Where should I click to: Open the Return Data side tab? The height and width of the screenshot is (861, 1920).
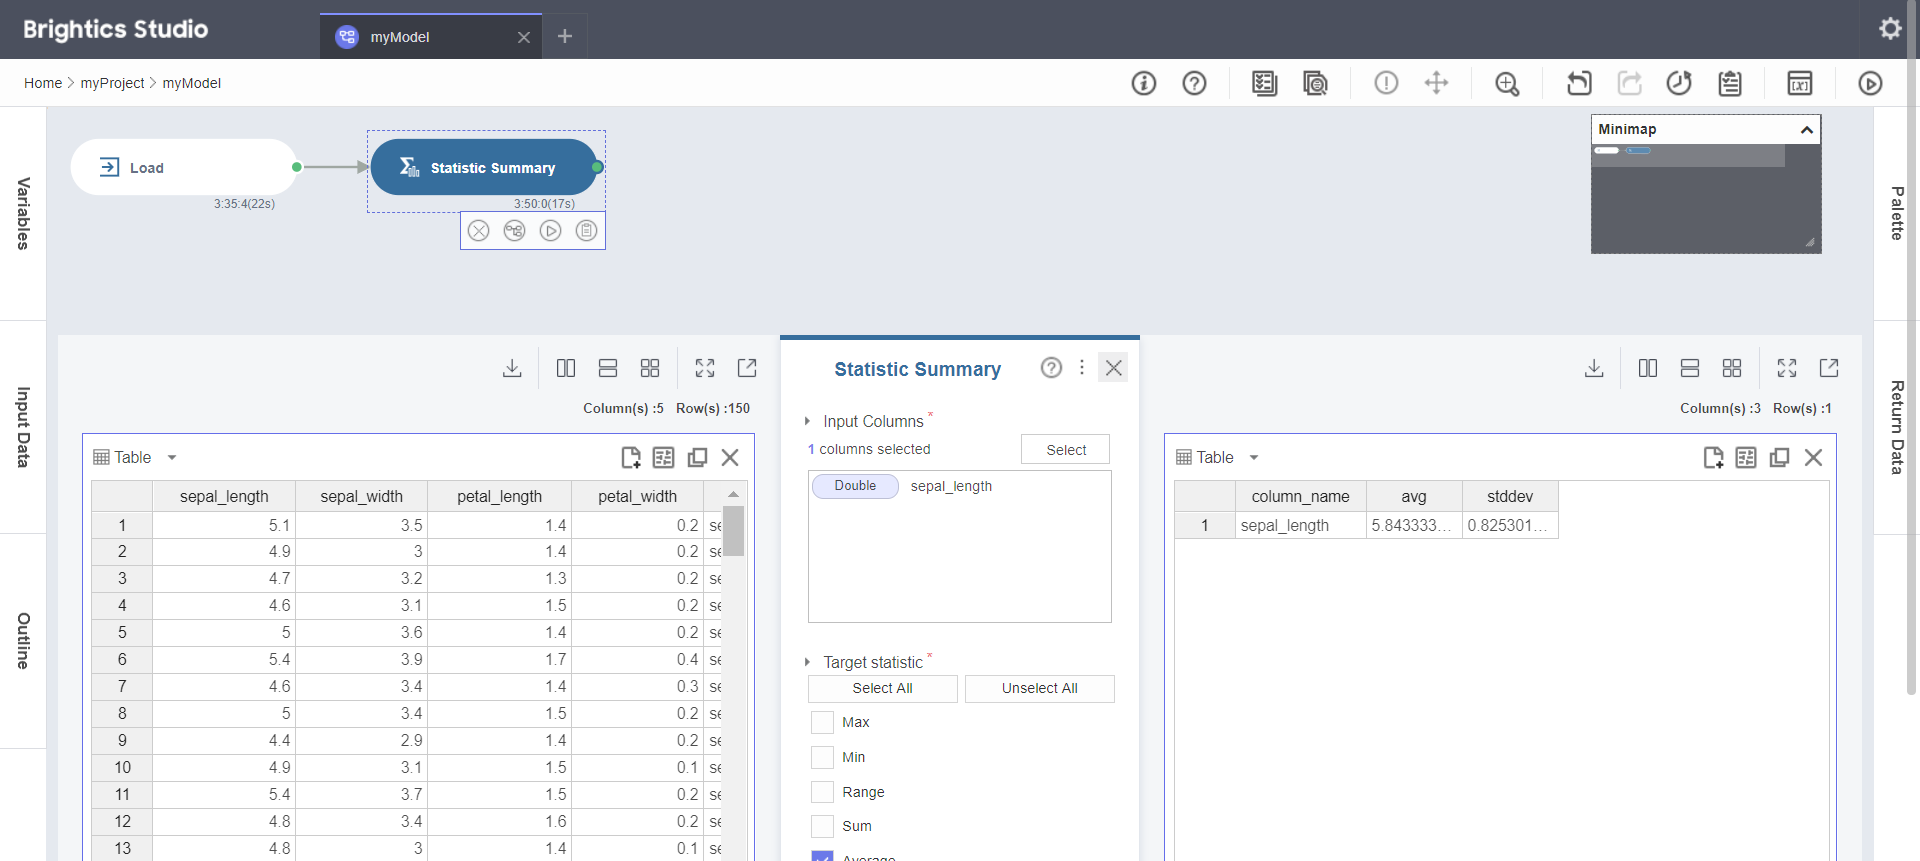click(1897, 427)
